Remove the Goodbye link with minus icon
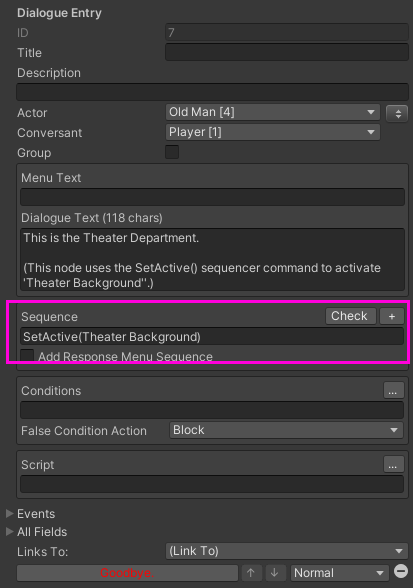This screenshot has width=413, height=588. [x=401, y=572]
